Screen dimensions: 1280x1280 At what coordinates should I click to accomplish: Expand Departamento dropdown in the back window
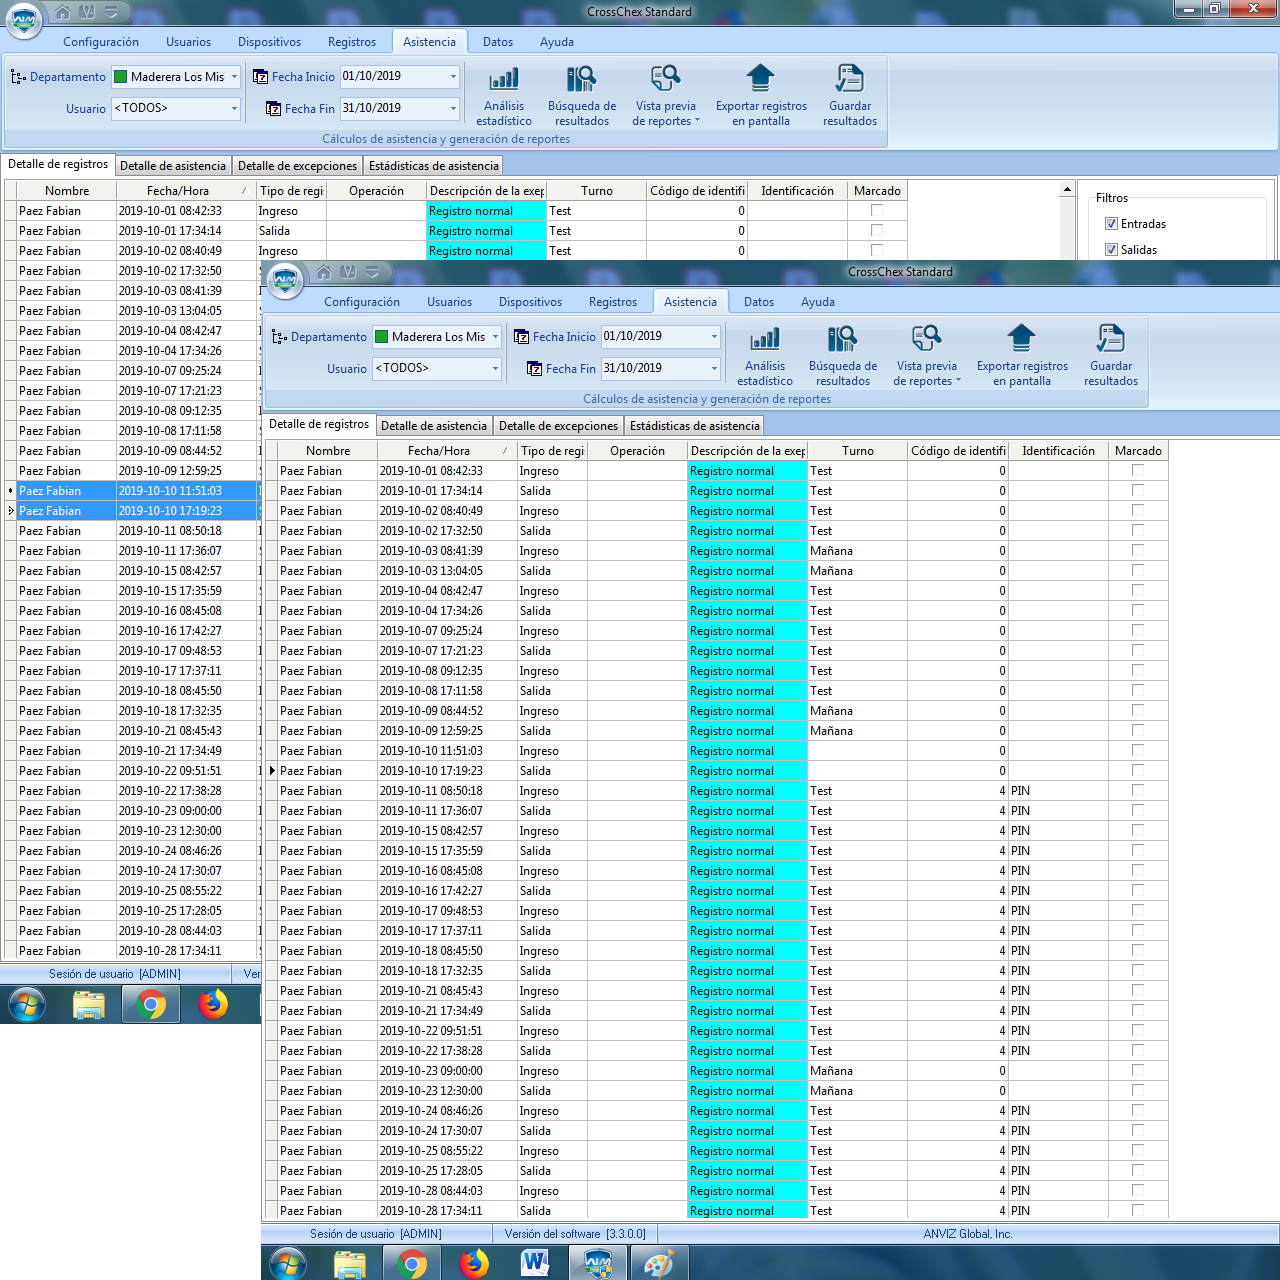(x=234, y=77)
